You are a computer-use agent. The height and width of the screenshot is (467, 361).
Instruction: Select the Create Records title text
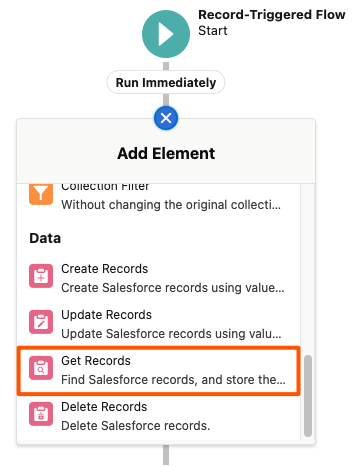tap(105, 269)
